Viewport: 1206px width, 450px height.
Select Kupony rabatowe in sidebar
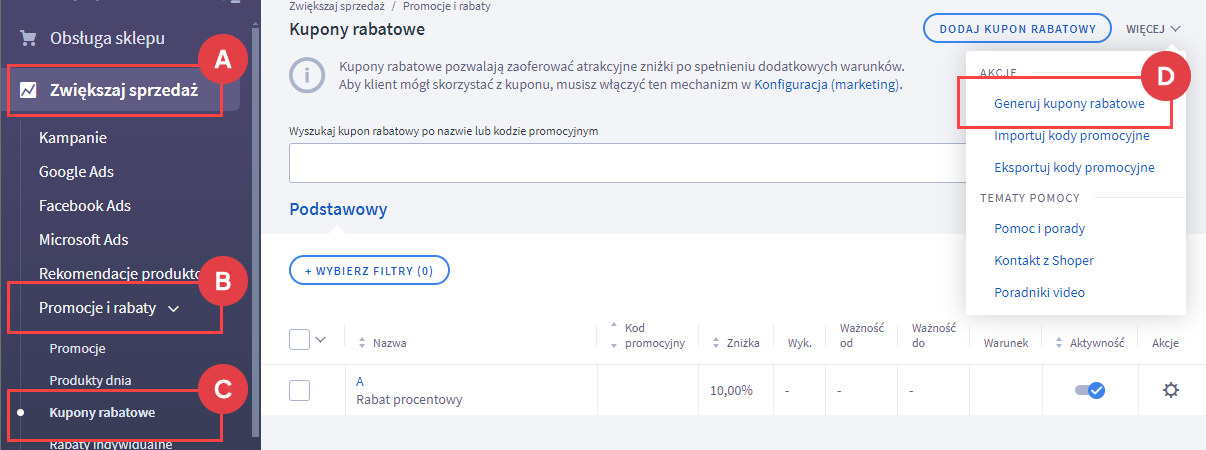click(x=103, y=413)
